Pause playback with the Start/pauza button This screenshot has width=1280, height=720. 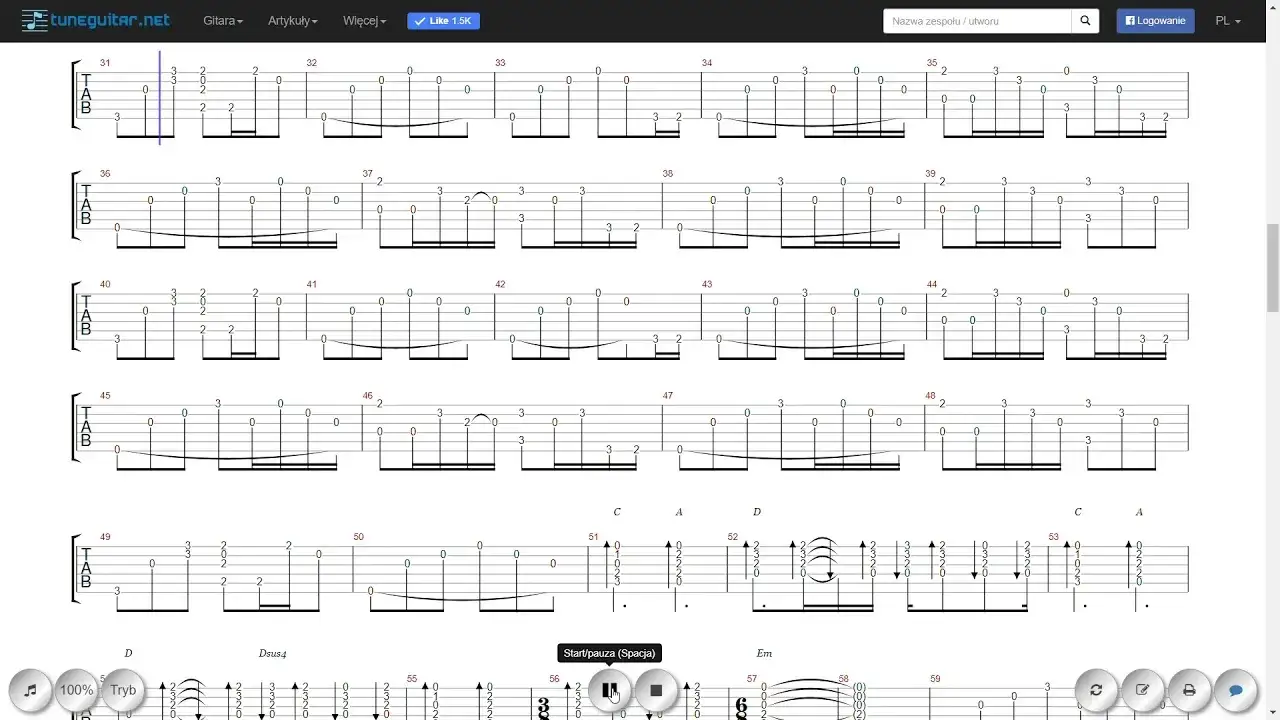(x=611, y=690)
